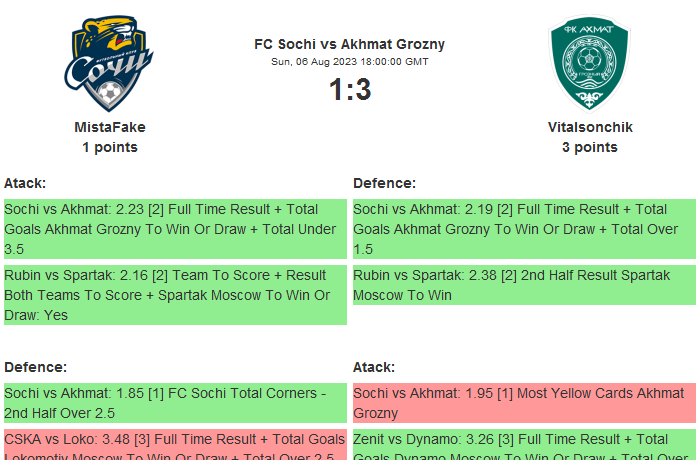The width and height of the screenshot is (700, 460).
Task: Click the lower-right Atack heading
Action: (x=374, y=367)
